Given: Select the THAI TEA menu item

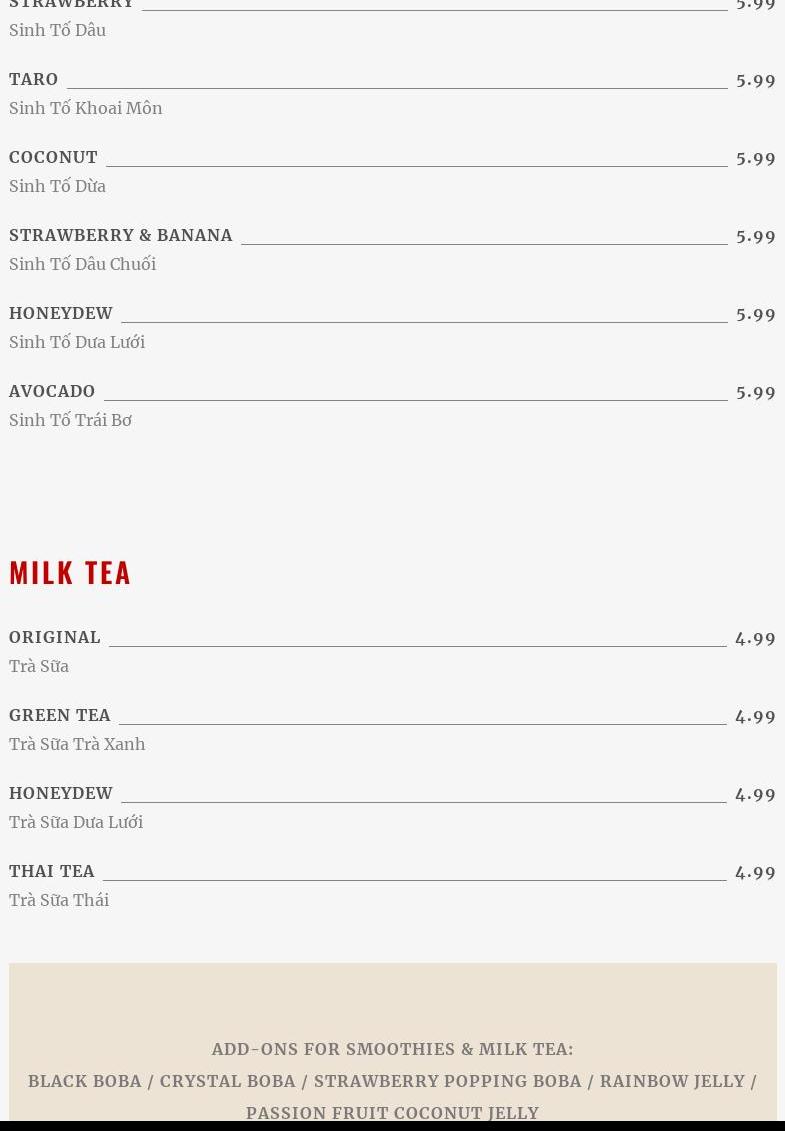Looking at the screenshot, I should click(52, 871).
